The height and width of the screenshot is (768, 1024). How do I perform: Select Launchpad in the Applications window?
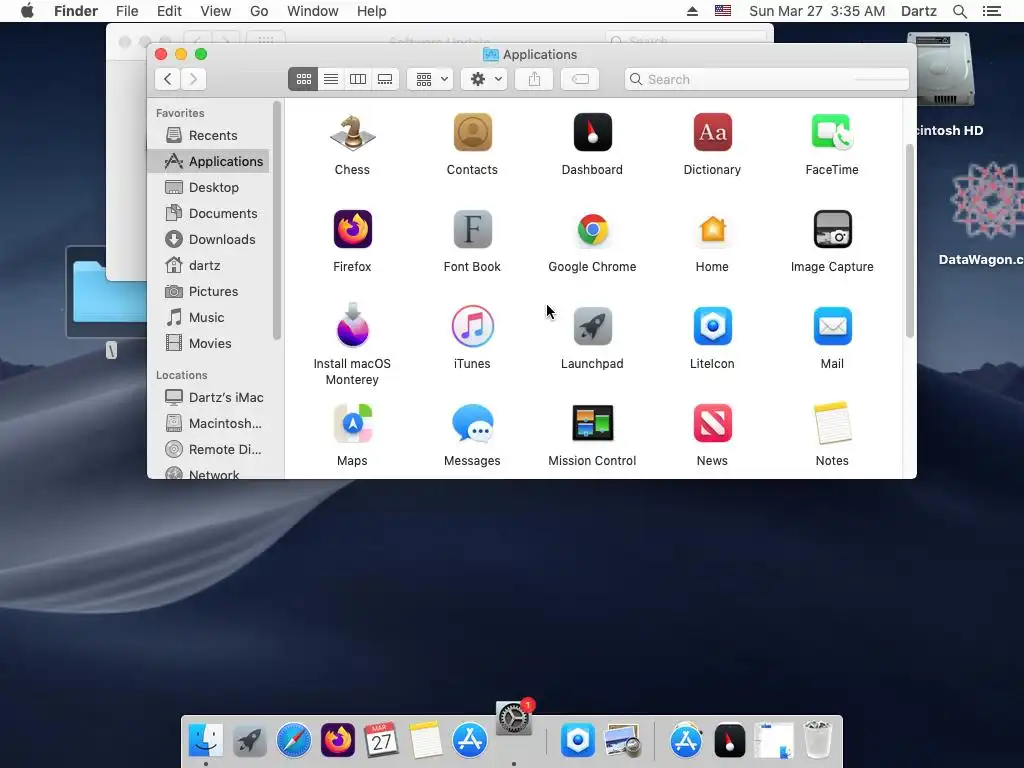[592, 326]
